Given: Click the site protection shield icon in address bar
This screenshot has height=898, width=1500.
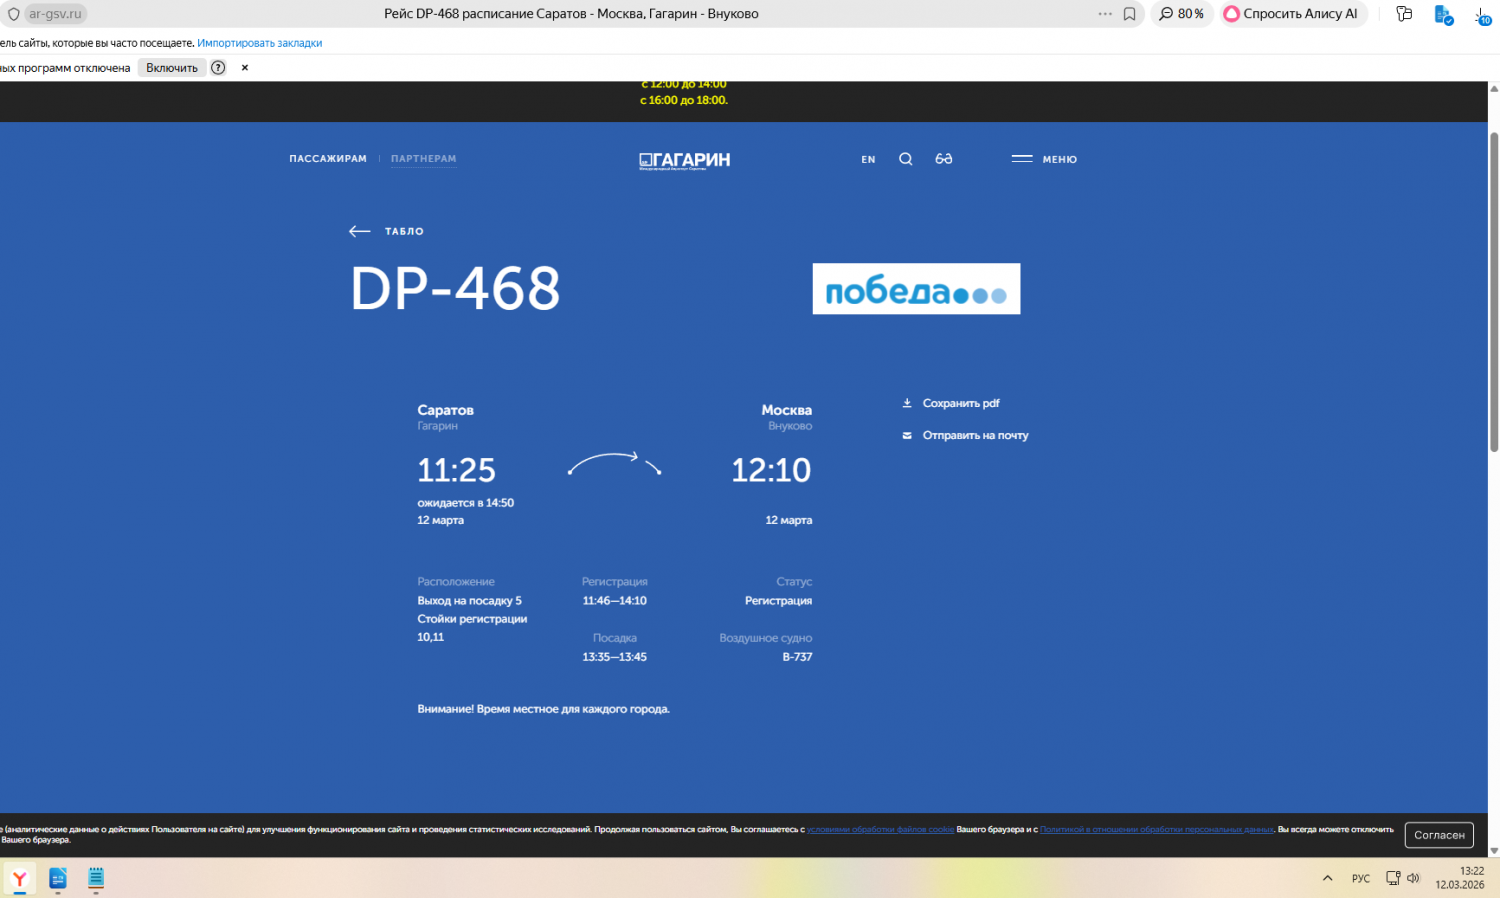Looking at the screenshot, I should point(13,14).
